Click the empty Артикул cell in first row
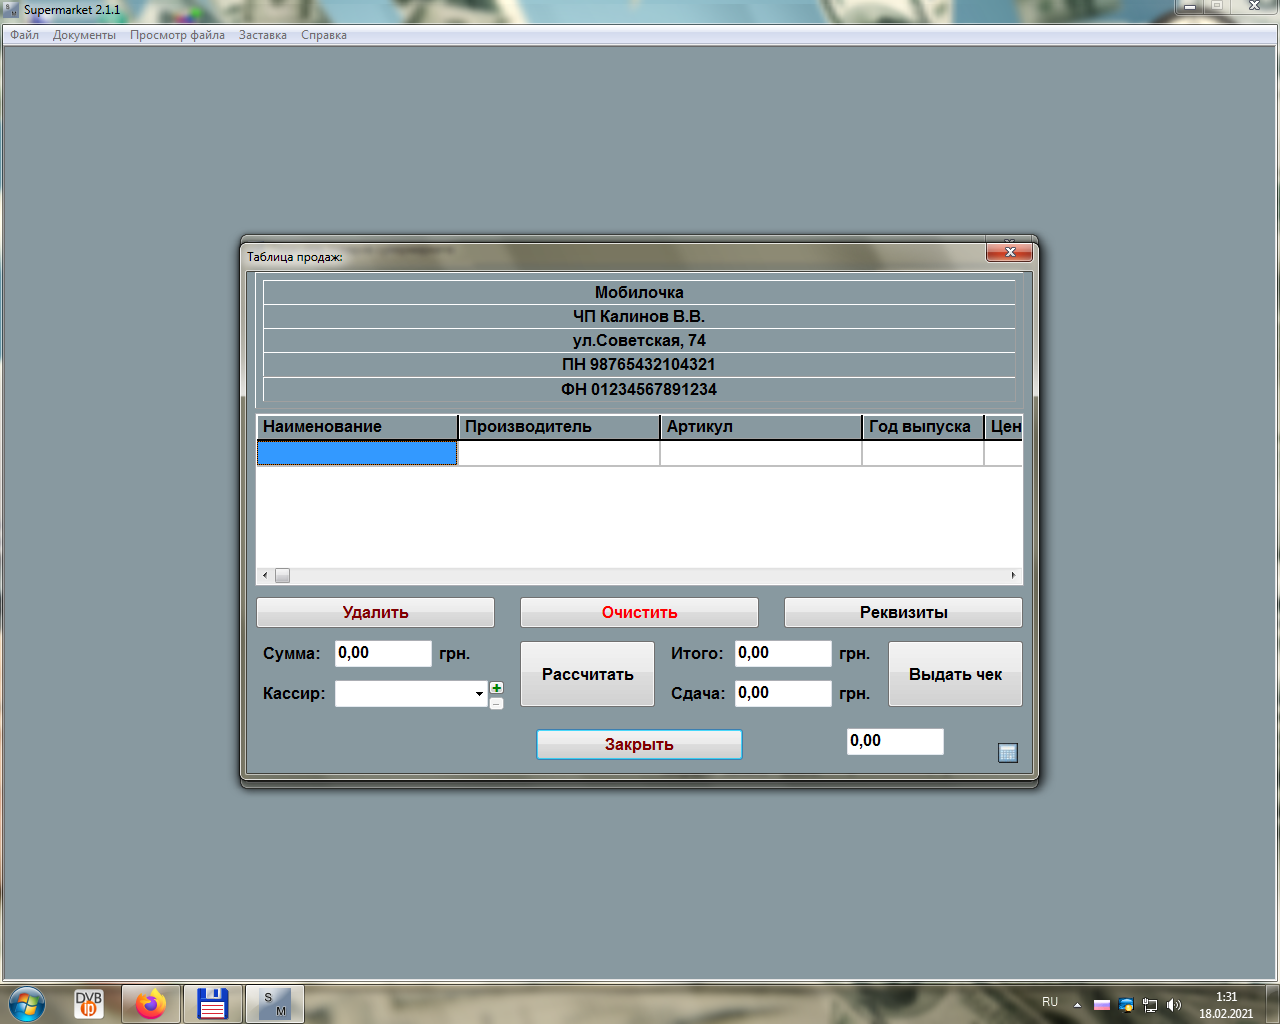Viewport: 1280px width, 1024px height. (761, 453)
